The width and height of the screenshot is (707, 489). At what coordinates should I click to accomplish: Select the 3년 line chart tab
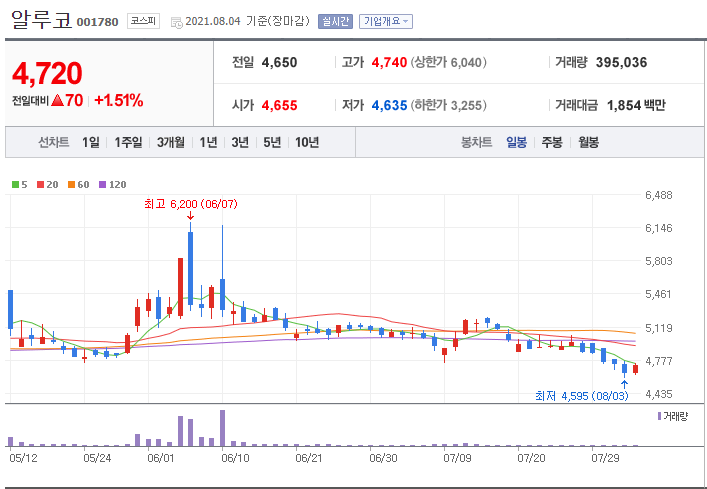(x=240, y=143)
